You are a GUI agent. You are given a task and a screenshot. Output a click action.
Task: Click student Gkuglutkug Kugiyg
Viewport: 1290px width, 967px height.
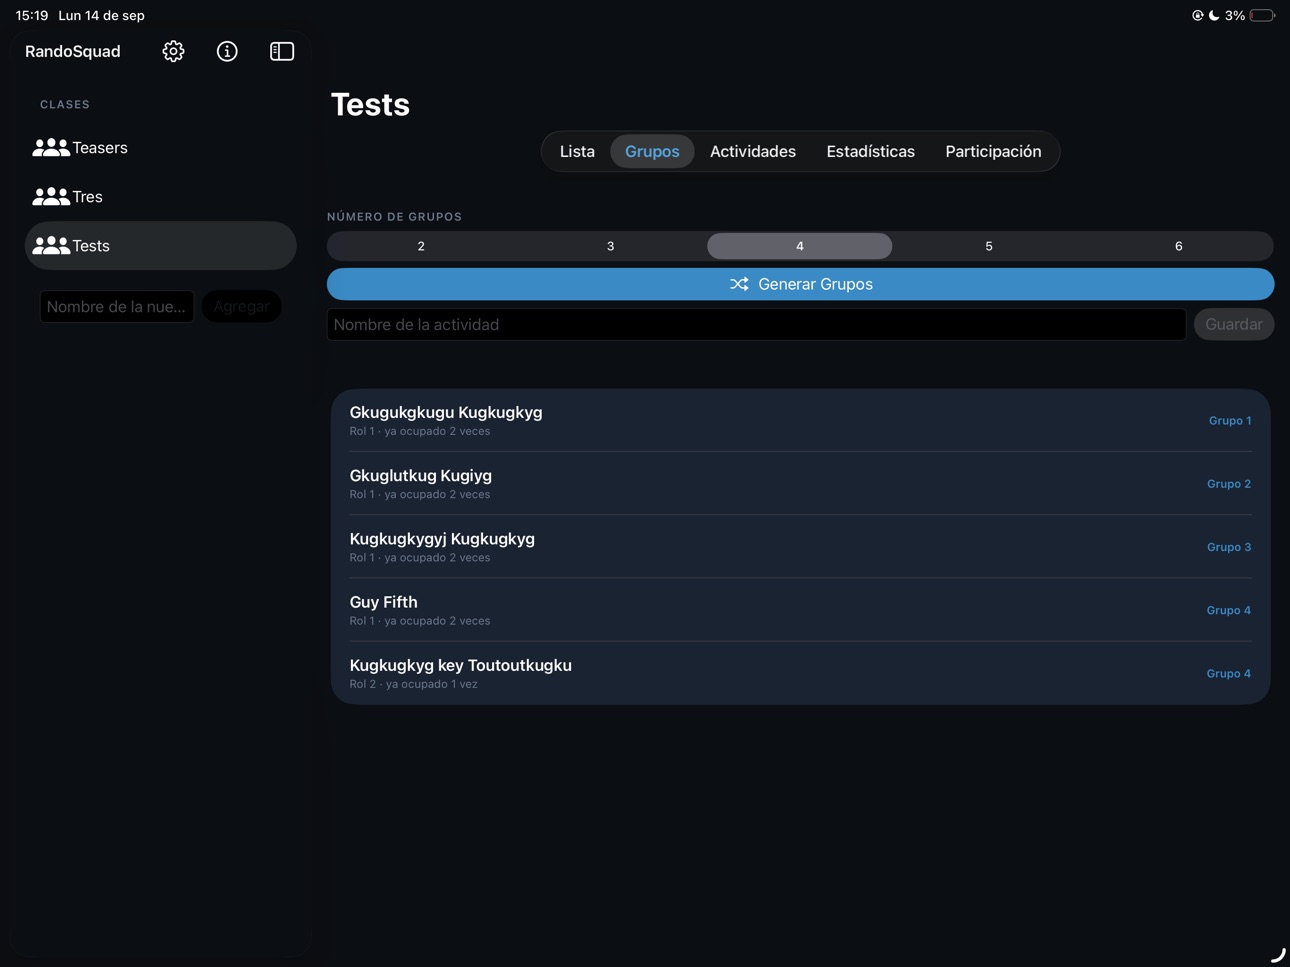pos(800,483)
